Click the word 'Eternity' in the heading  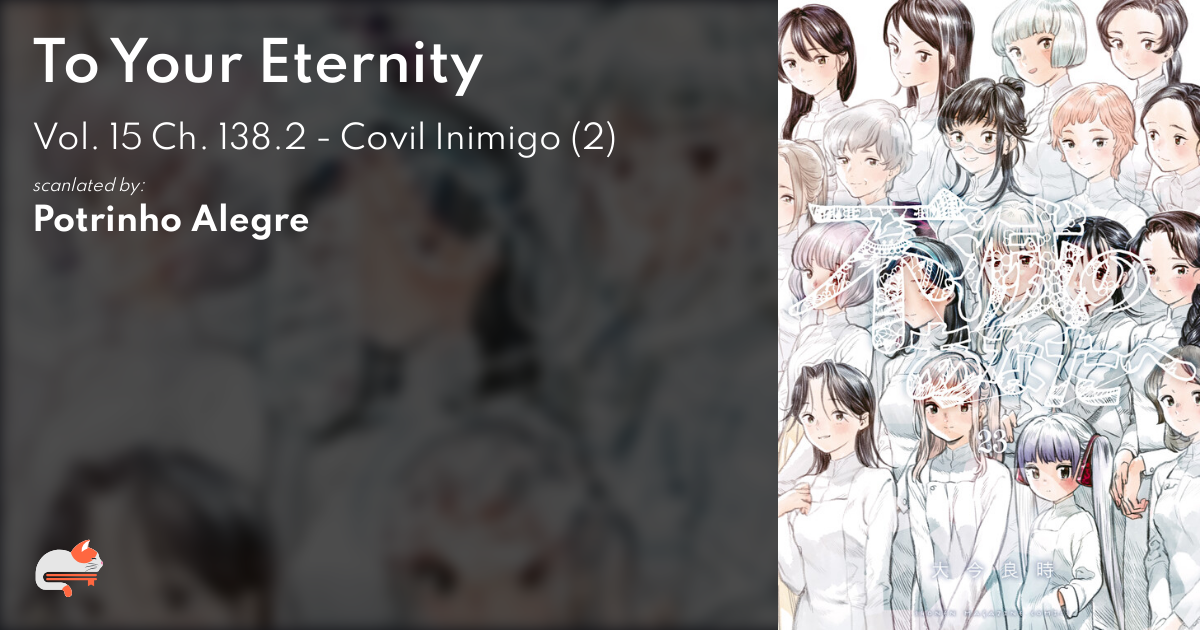pyautogui.click(x=372, y=64)
